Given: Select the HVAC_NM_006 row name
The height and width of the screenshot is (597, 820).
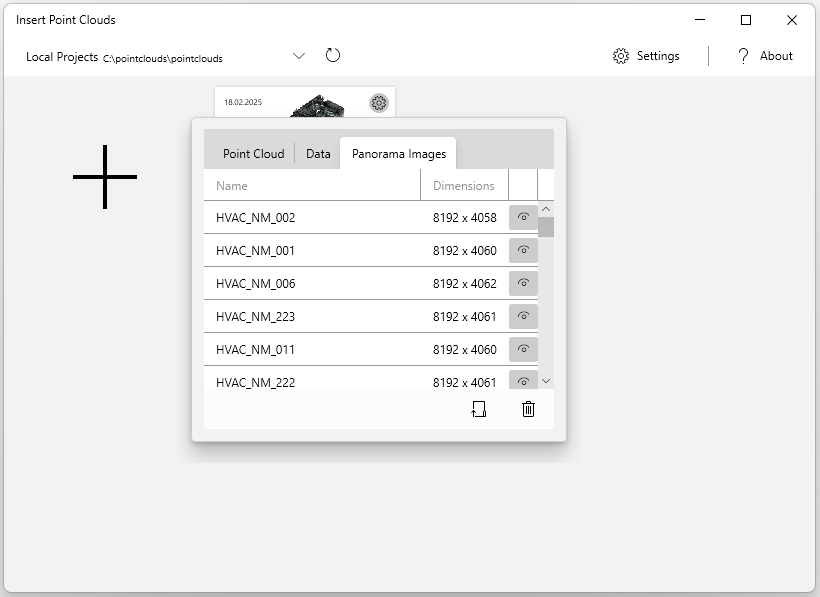Looking at the screenshot, I should 255,283.
